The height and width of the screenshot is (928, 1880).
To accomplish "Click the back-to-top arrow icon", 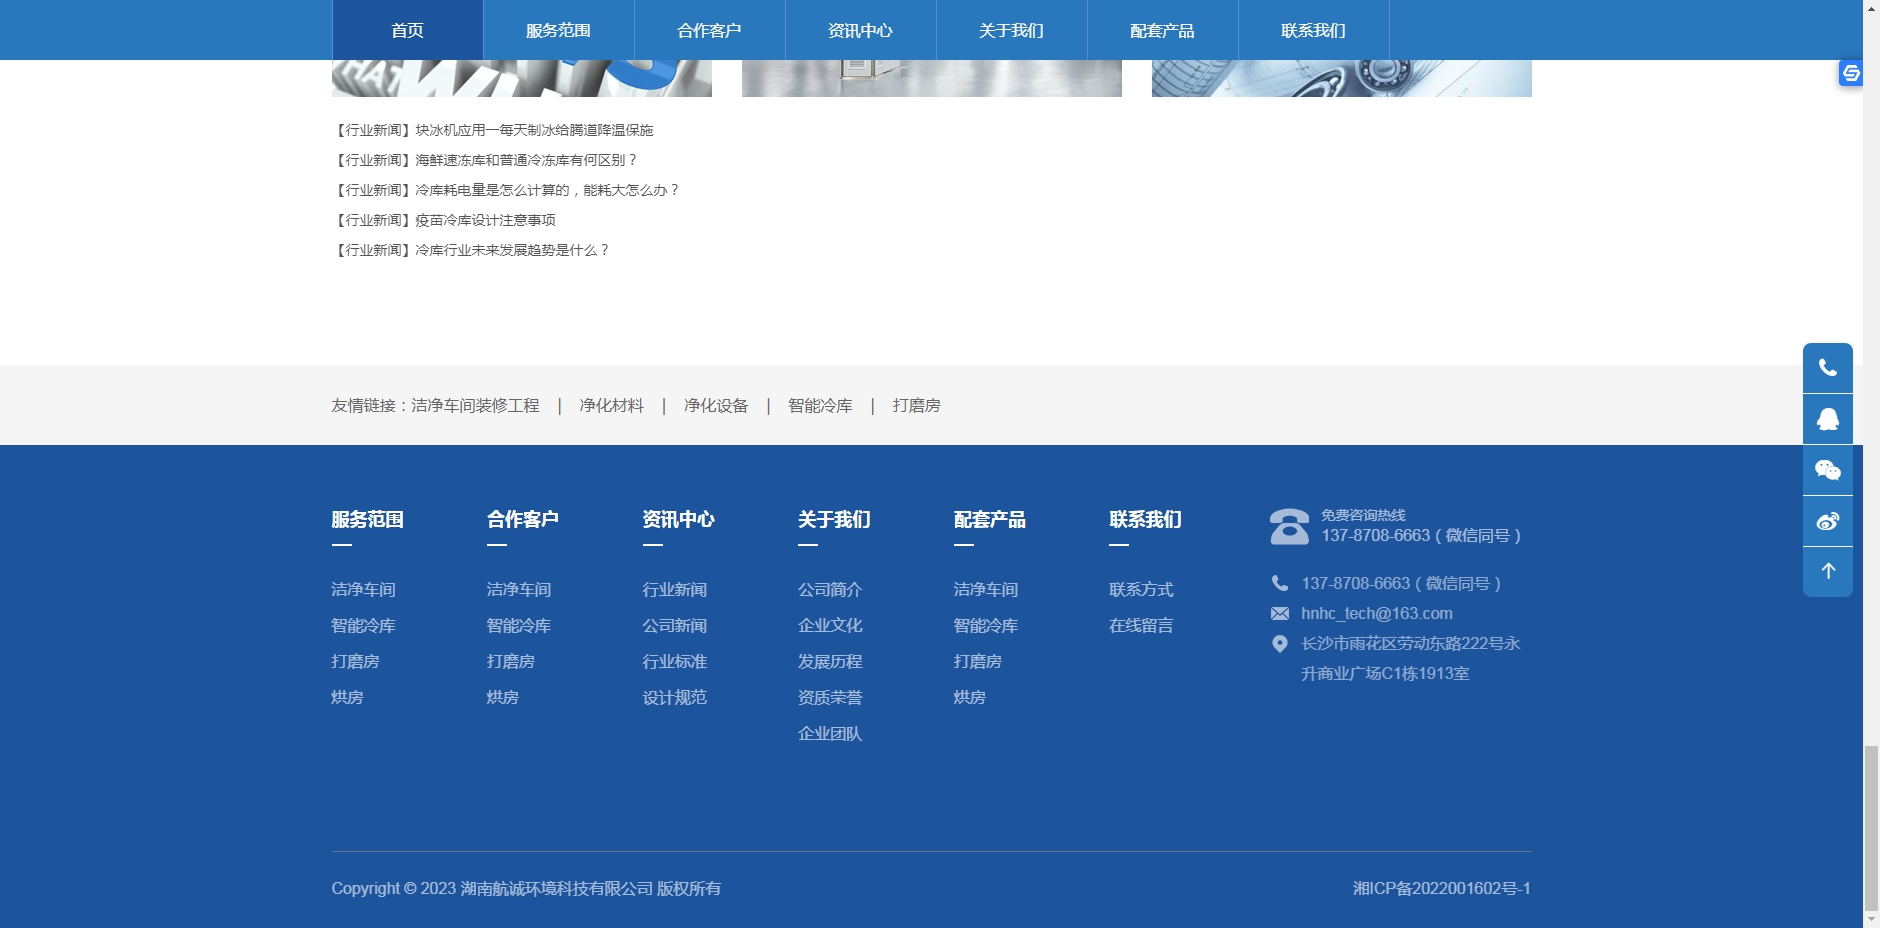I will click(x=1827, y=571).
